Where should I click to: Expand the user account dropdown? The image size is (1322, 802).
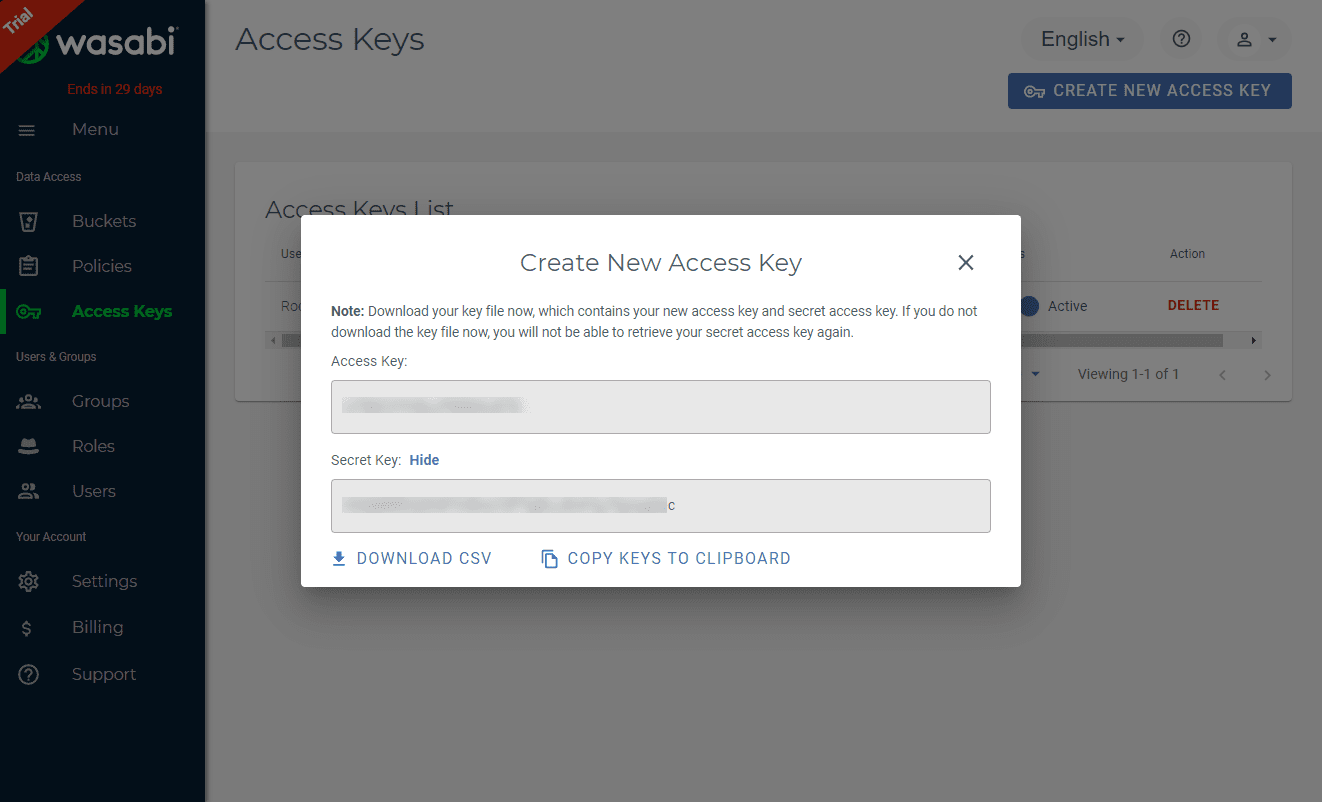(x=1255, y=39)
